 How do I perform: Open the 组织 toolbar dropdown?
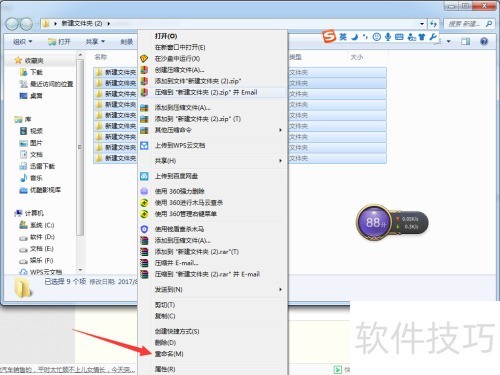click(x=23, y=41)
